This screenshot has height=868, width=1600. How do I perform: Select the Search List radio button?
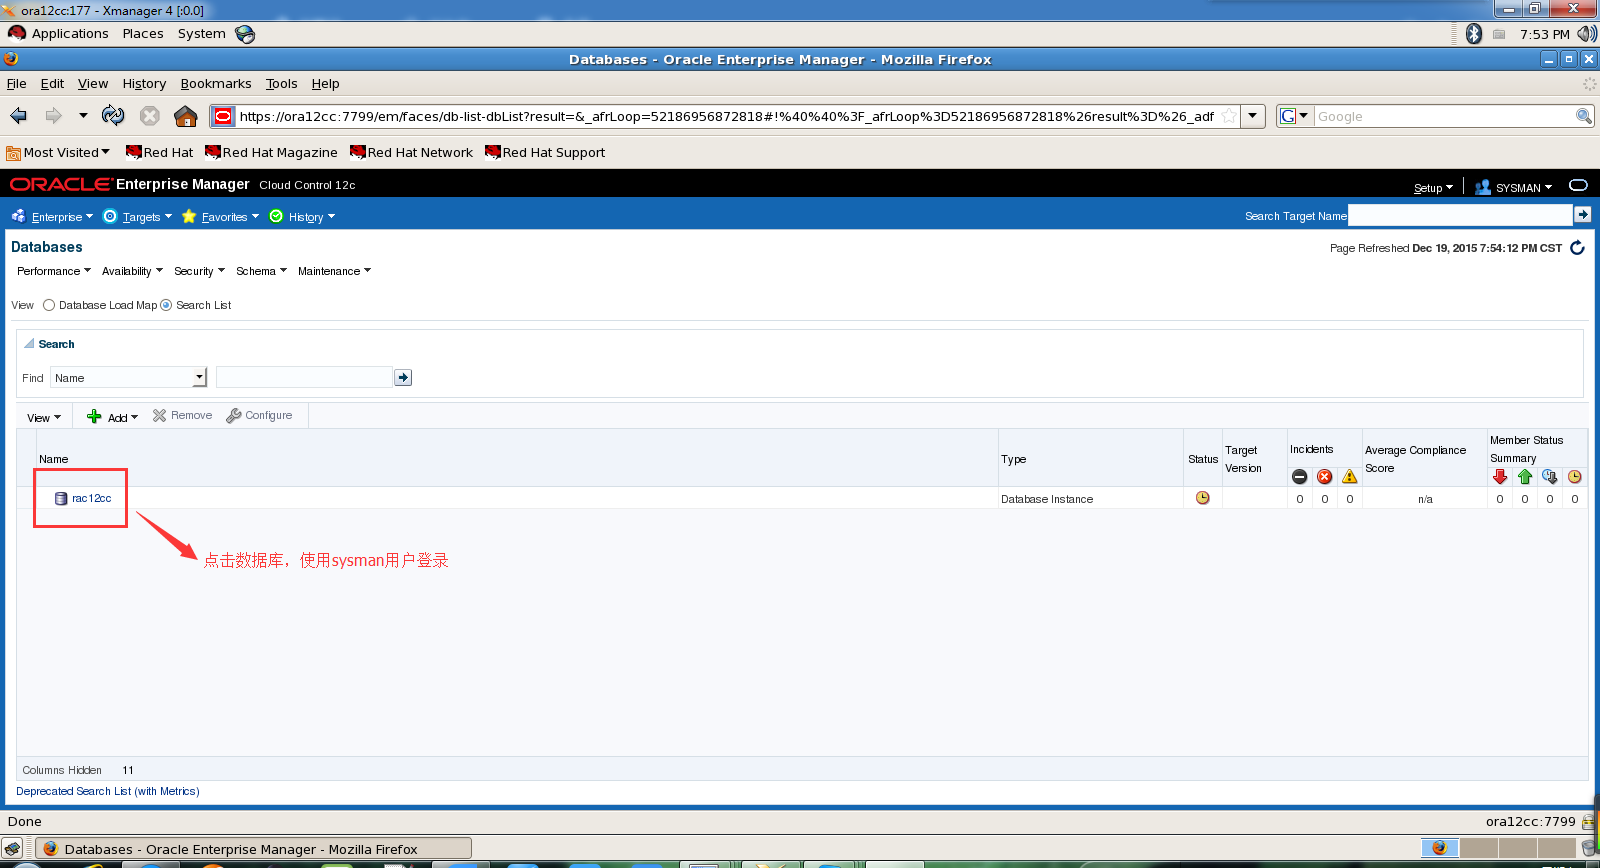pos(166,305)
